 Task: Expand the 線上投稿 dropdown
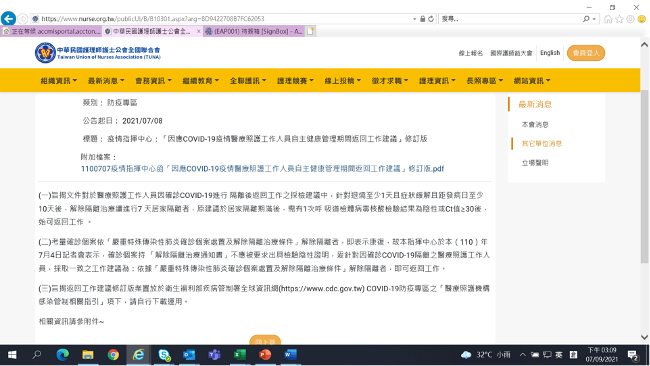point(342,81)
